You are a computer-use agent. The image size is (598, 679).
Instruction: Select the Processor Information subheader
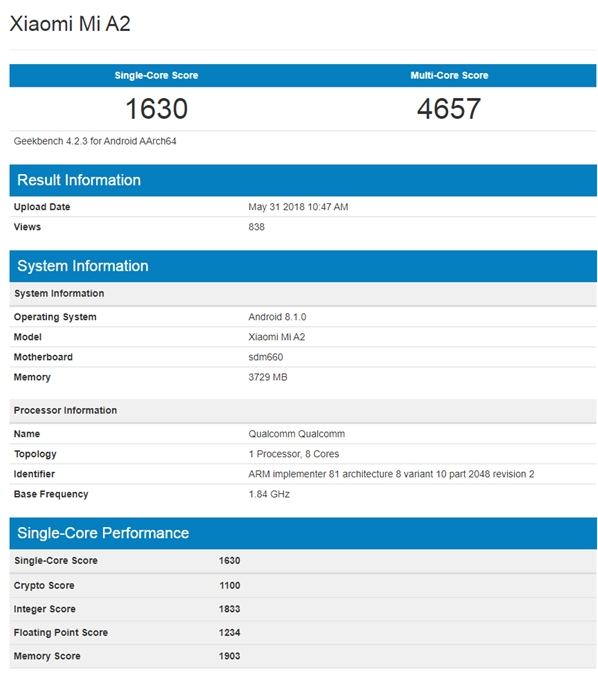click(x=303, y=411)
